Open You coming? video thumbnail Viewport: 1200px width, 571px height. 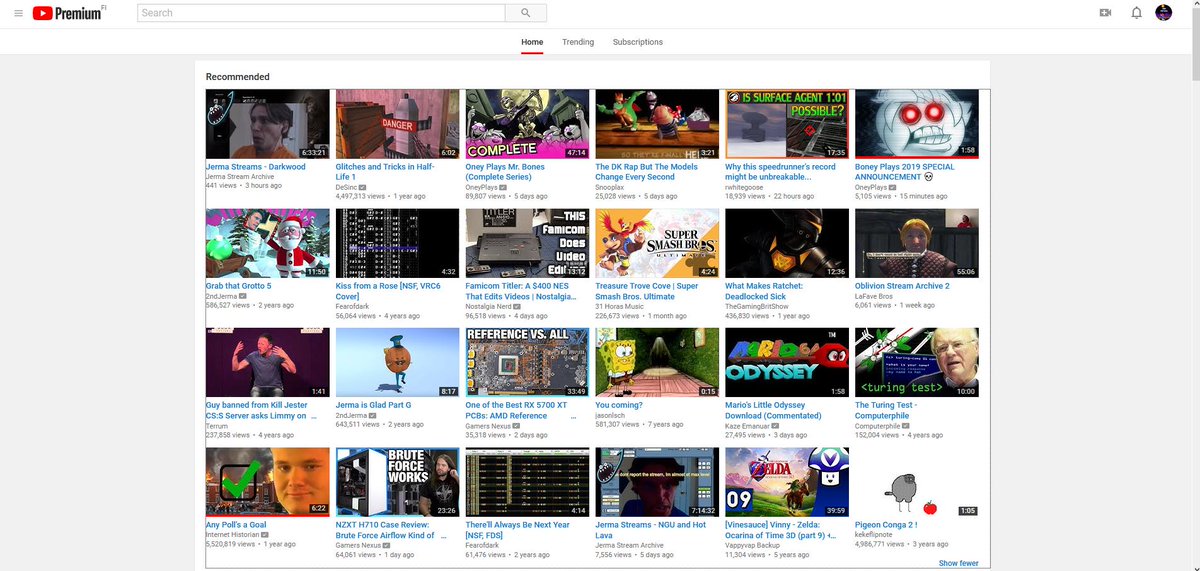[657, 362]
